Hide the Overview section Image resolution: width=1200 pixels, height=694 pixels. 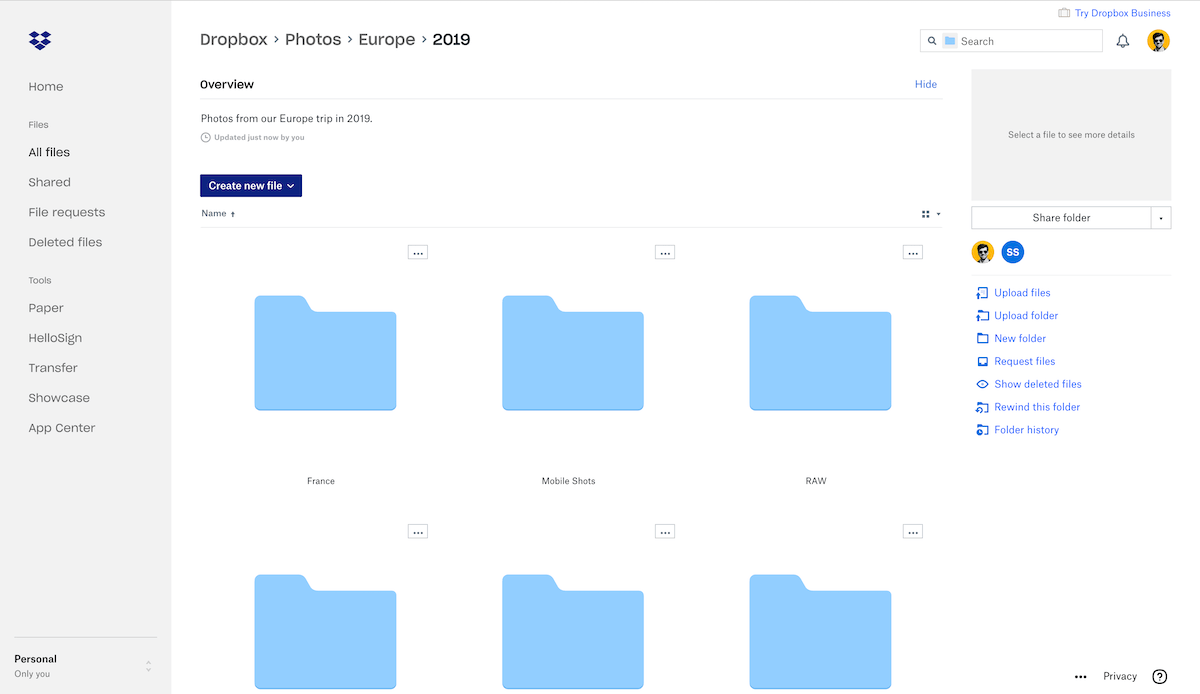[925, 84]
